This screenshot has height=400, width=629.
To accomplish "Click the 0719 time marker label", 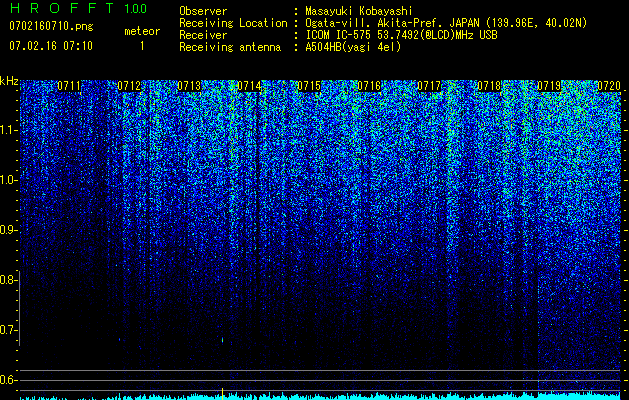I will (549, 86).
